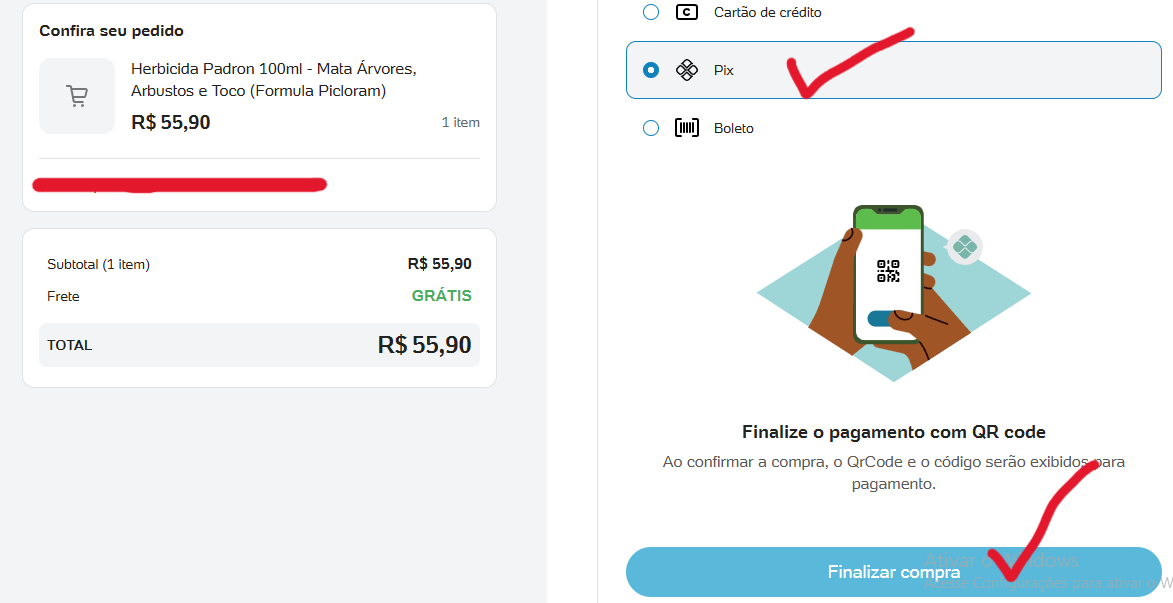Click the TOTAL amount row
Image resolution: width=1173 pixels, height=603 pixels.
tap(260, 345)
